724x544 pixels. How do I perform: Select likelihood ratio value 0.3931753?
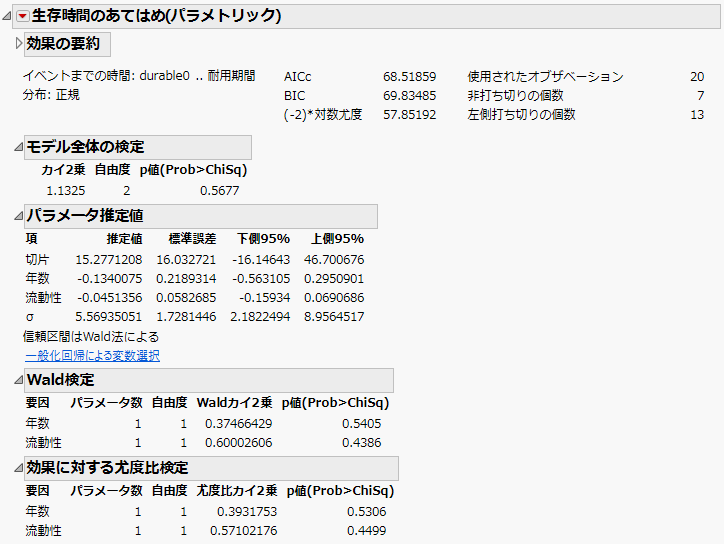[x=247, y=512]
